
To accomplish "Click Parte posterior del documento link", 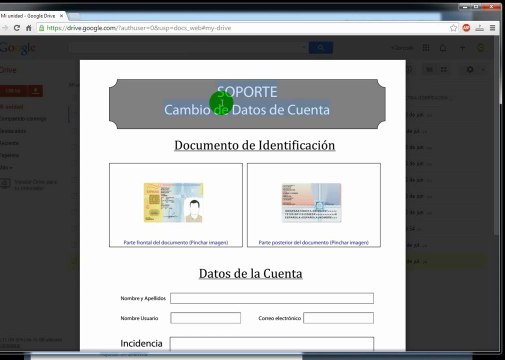I will click(x=314, y=242).
